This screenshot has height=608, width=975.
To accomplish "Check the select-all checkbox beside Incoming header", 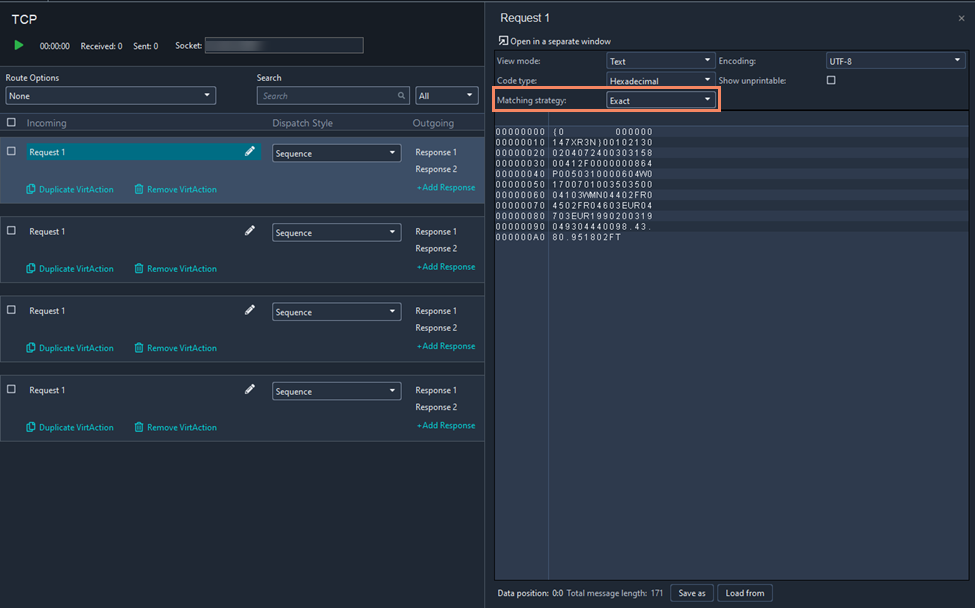I will (11, 123).
